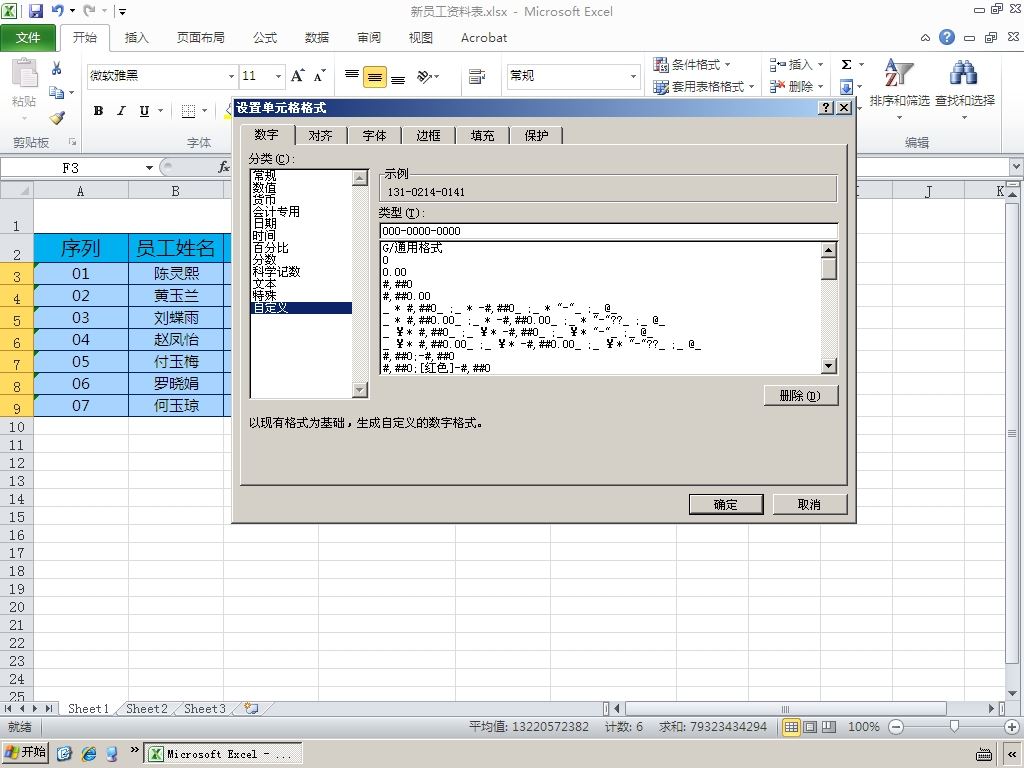Expand the formula bar chevron
The width and height of the screenshot is (1024, 768).
click(1016, 167)
